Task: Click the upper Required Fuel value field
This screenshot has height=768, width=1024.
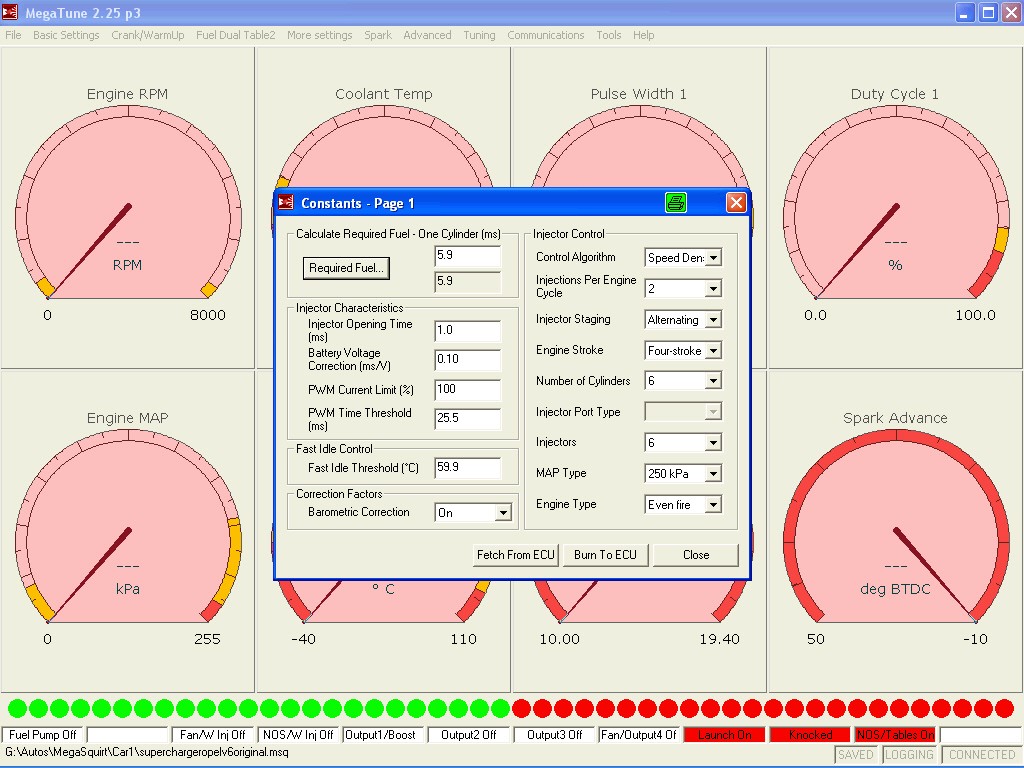Action: tap(468, 256)
